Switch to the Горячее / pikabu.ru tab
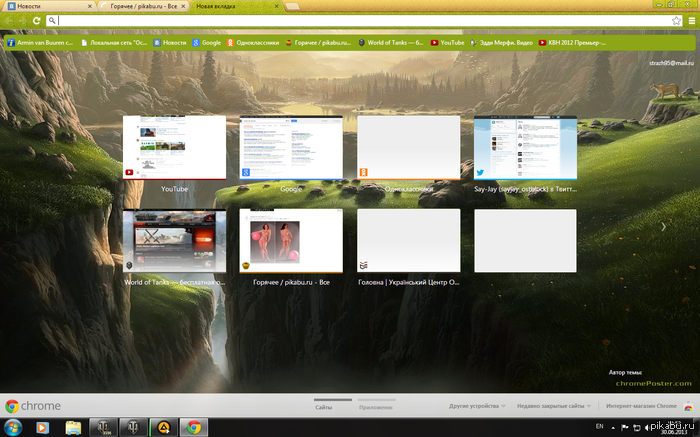The image size is (700, 437). [144, 6]
